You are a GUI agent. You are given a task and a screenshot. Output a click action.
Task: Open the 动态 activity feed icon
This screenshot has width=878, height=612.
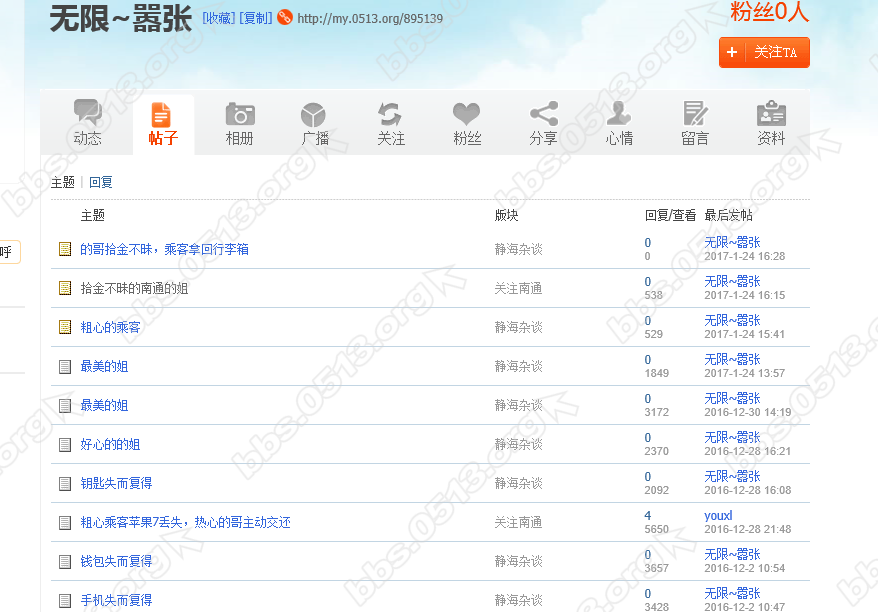tap(88, 114)
